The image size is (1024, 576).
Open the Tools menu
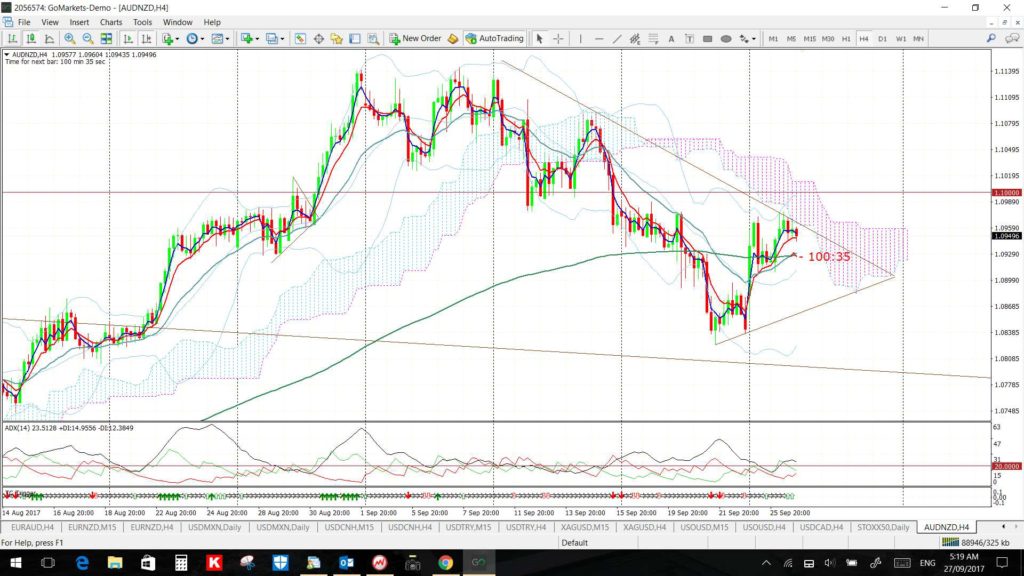pos(142,22)
